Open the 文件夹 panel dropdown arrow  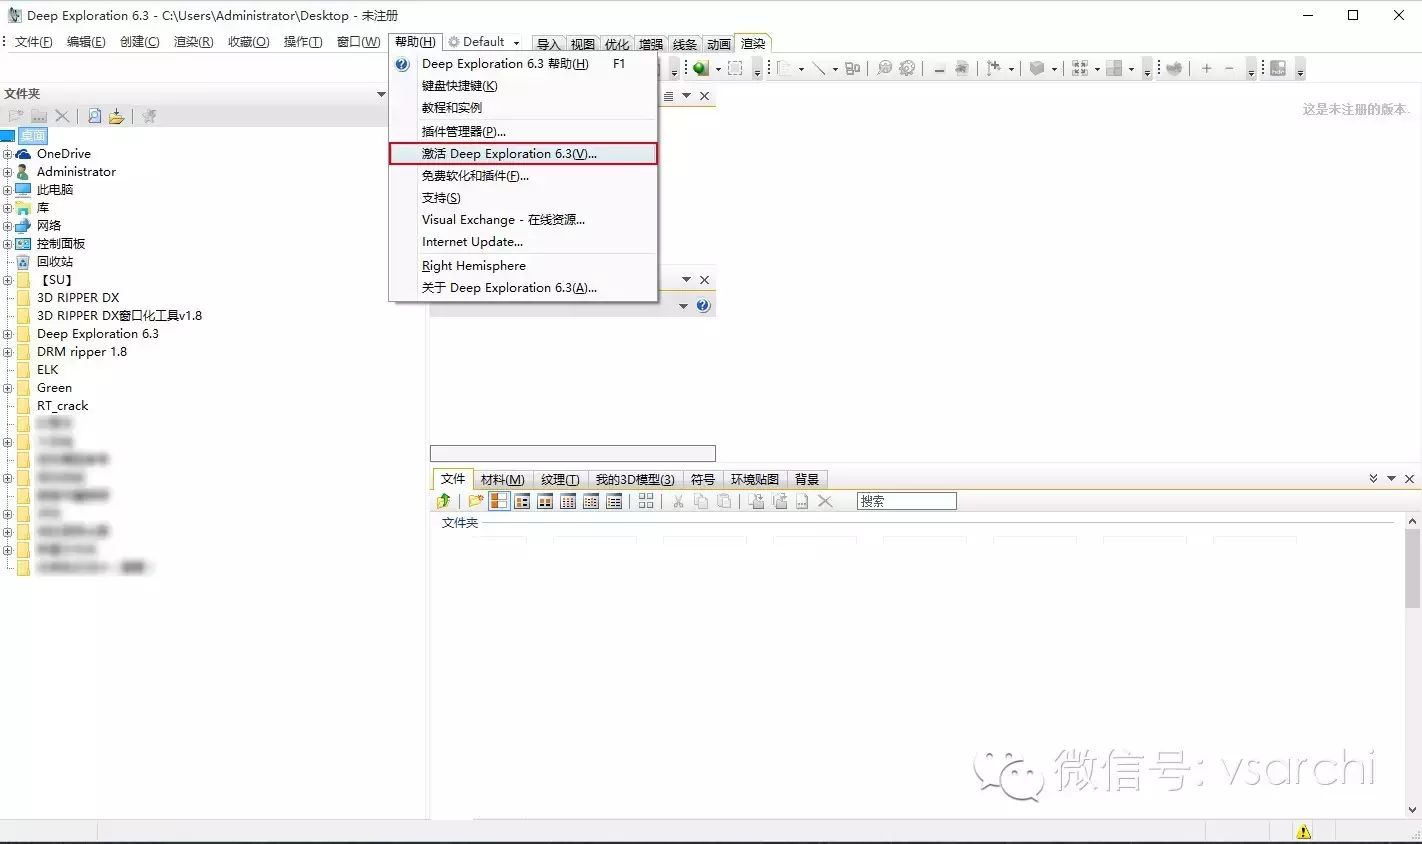tap(381, 94)
